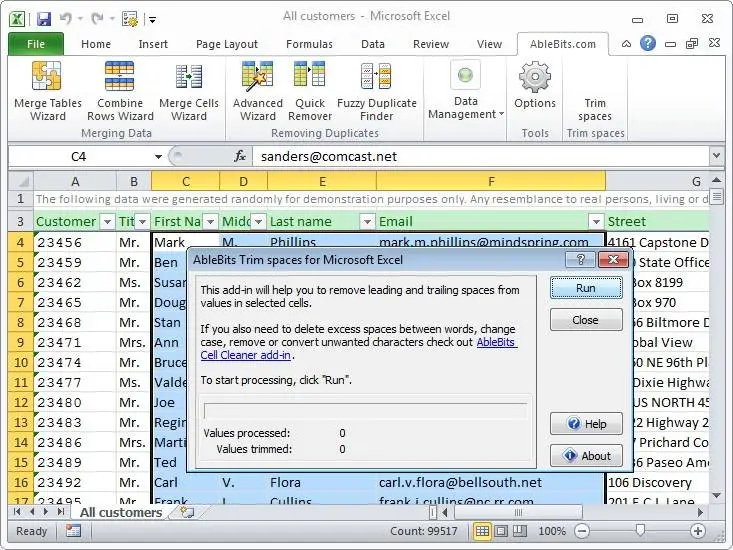This screenshot has width=733, height=550.
Task: Zoom in with the plus button
Action: [x=698, y=531]
